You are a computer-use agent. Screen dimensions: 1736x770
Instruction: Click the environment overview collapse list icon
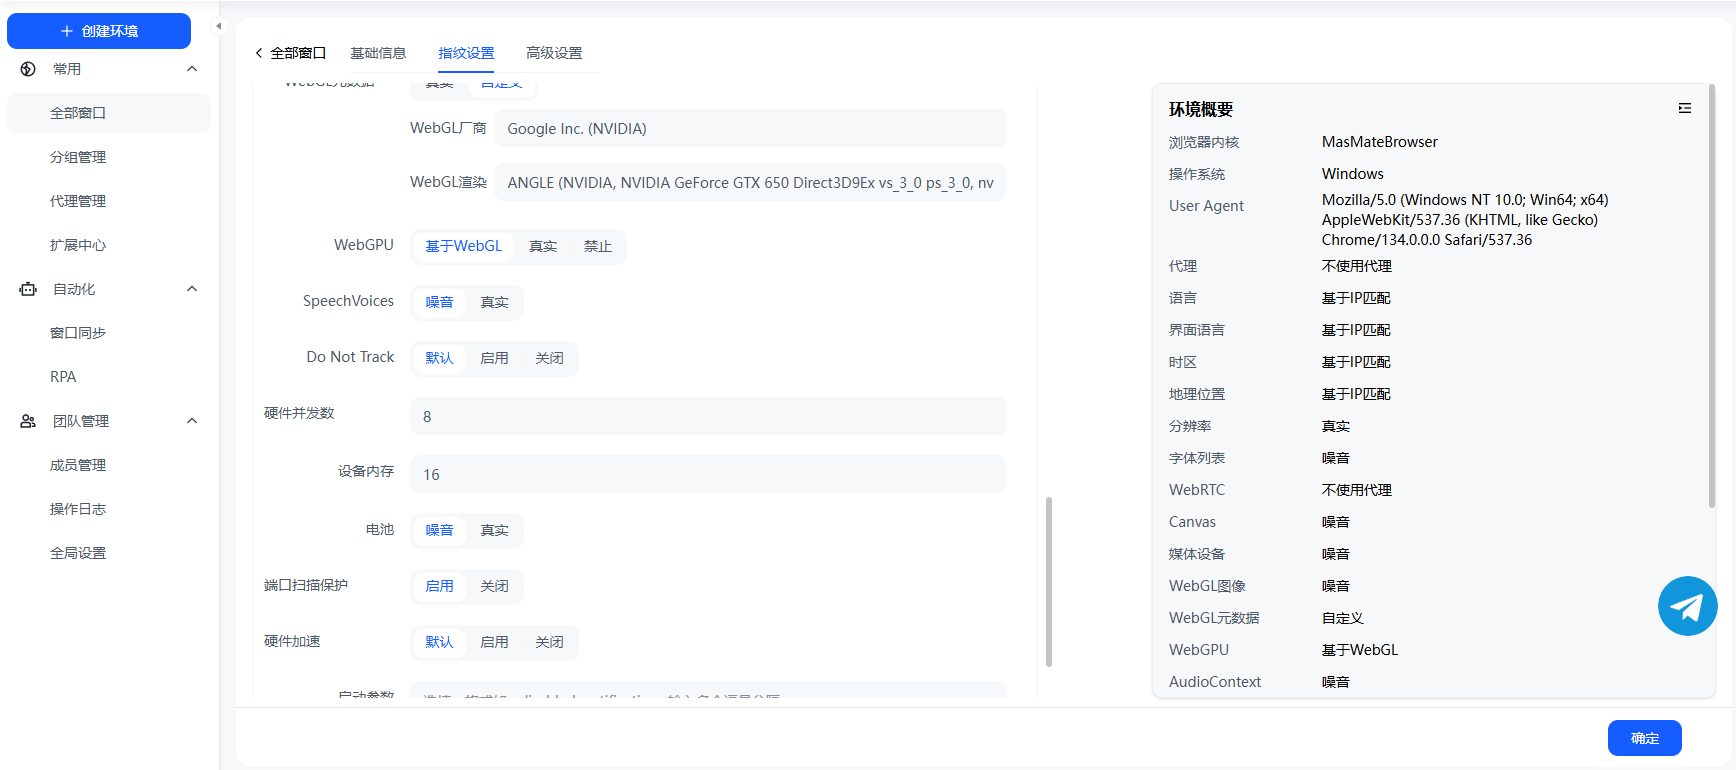[1684, 108]
